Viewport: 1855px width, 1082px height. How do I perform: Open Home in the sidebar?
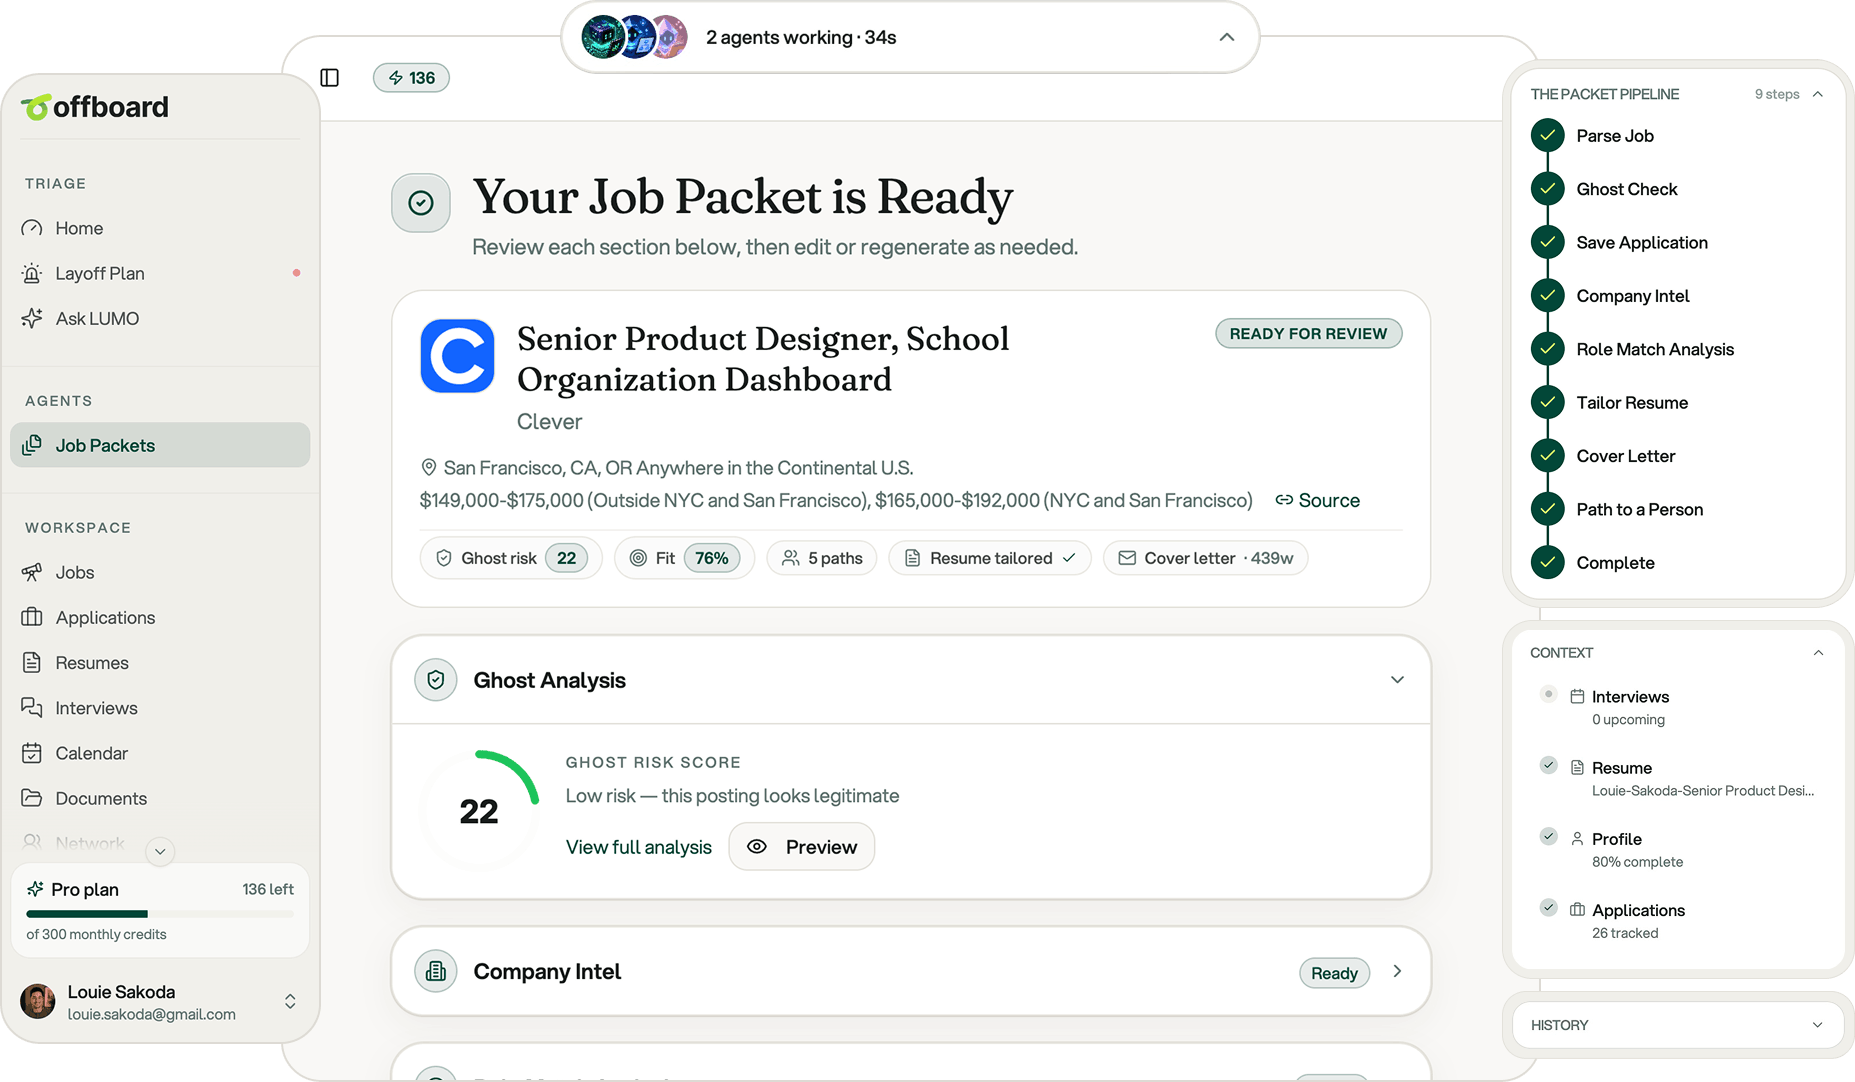click(160, 228)
